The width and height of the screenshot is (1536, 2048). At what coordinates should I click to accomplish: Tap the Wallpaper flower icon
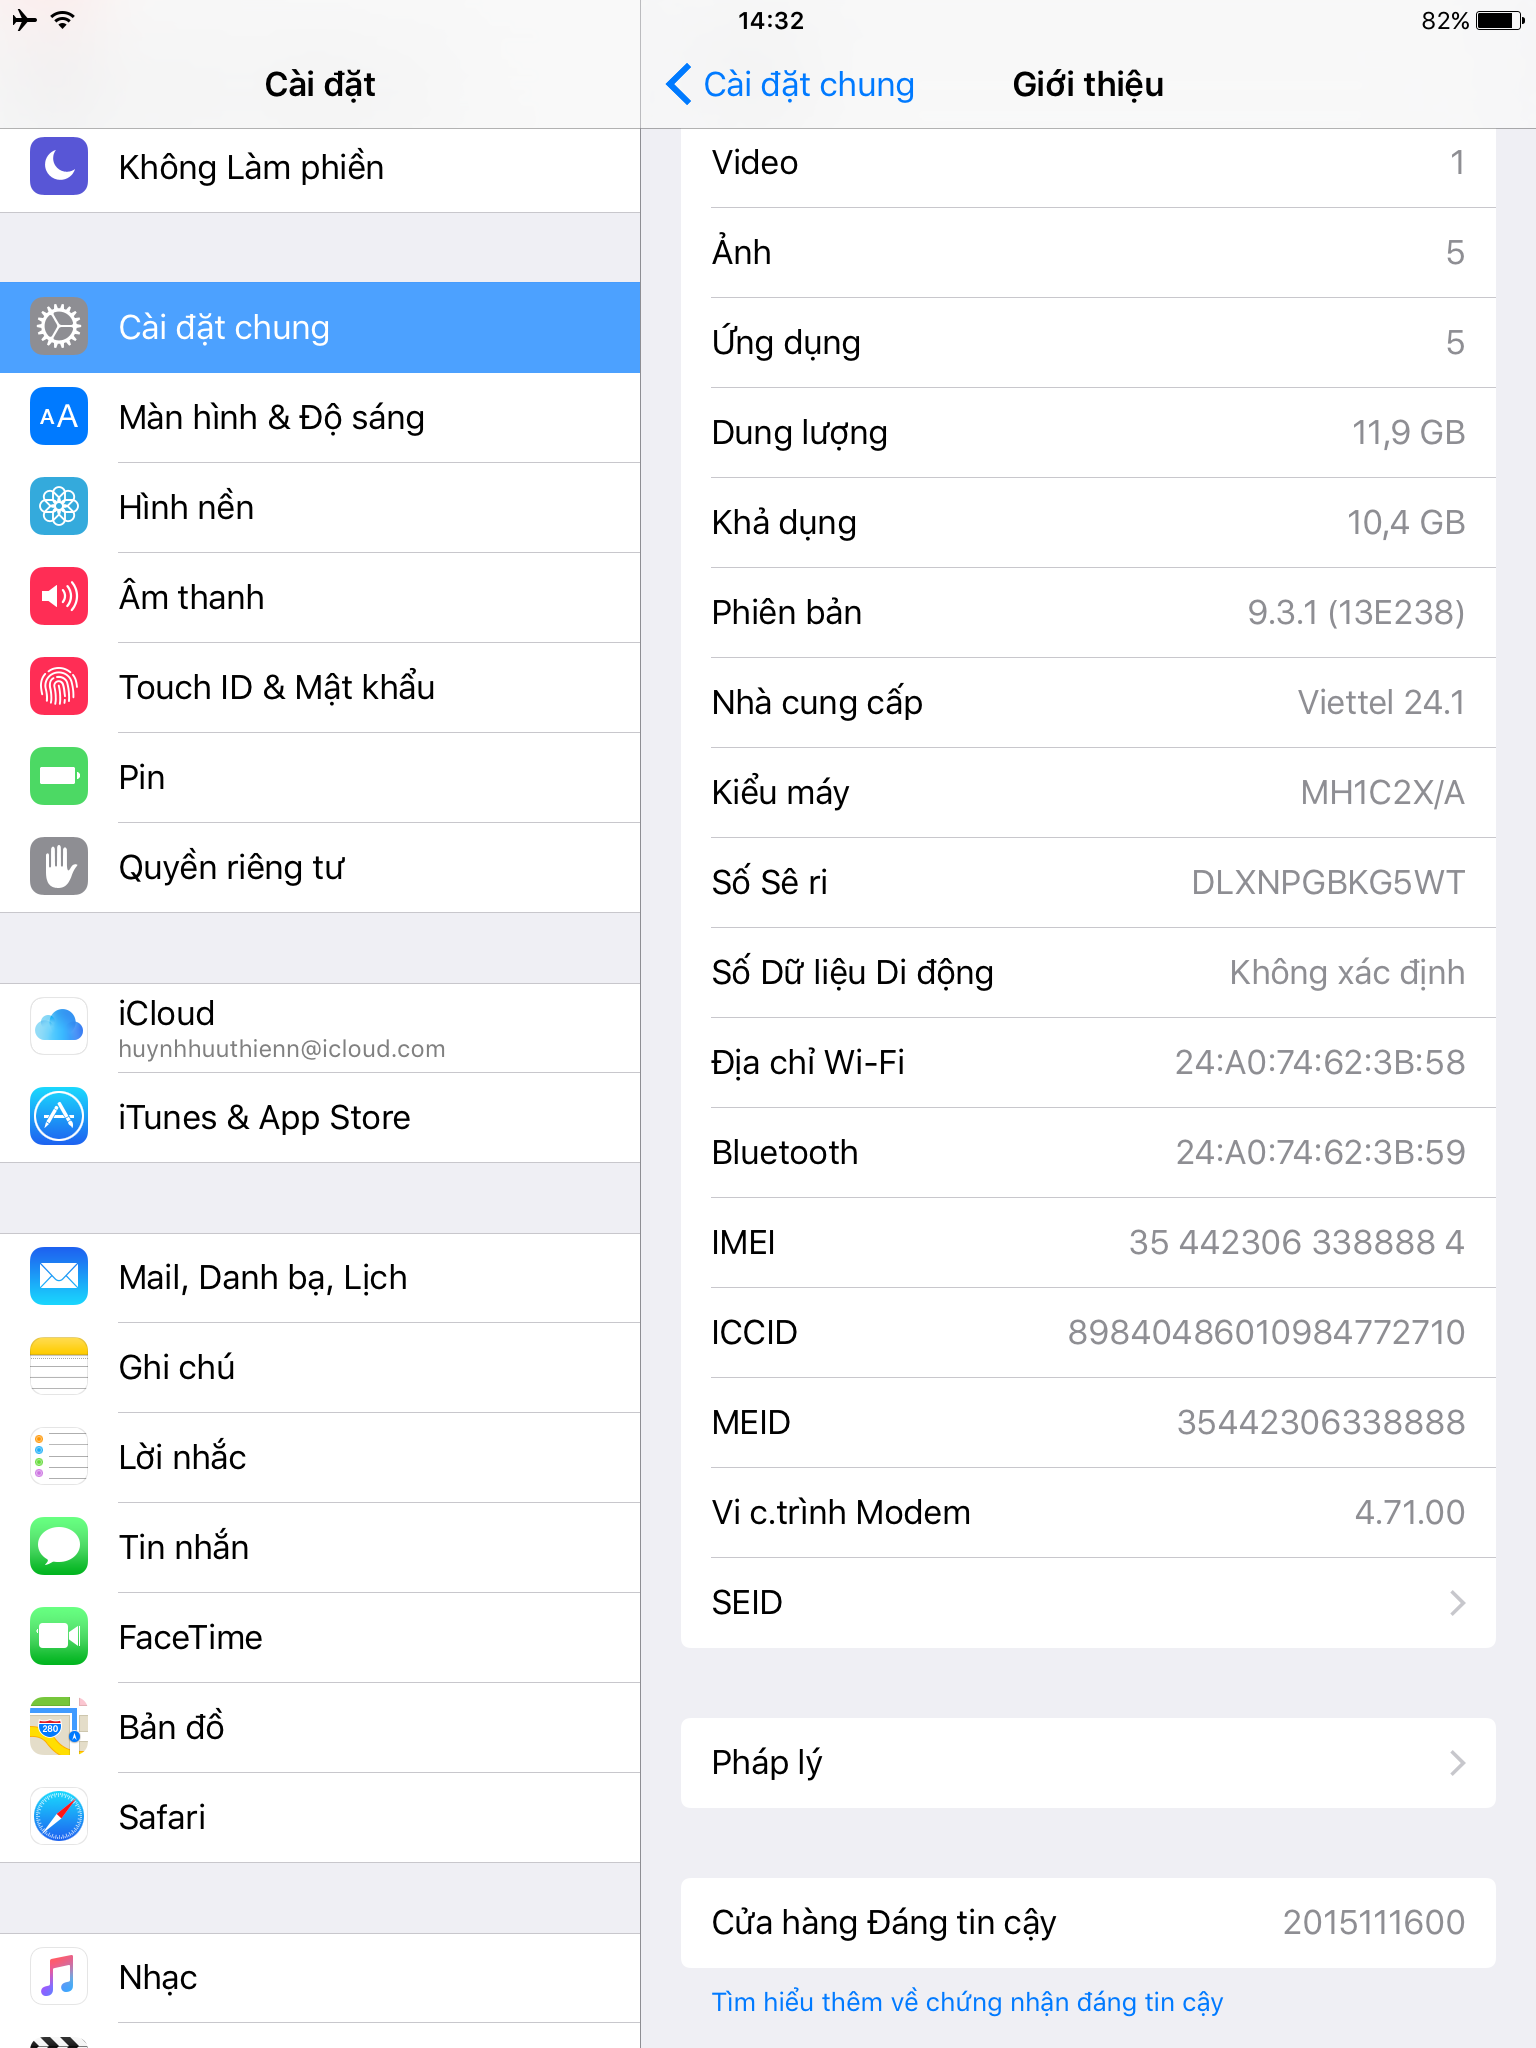[59, 506]
